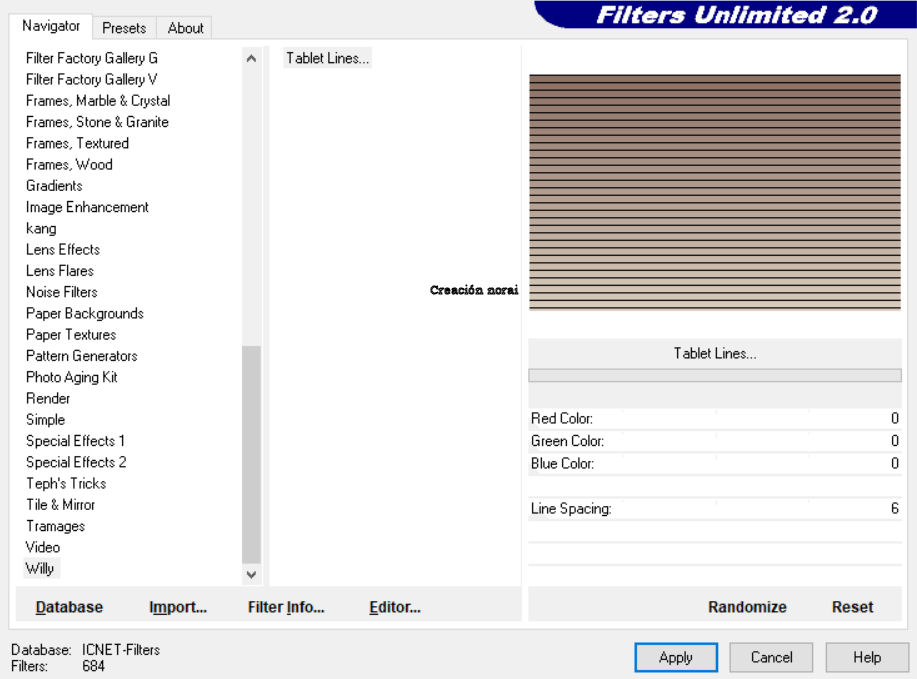Select Photo Aging Kit category
This screenshot has width=917, height=679.
tap(71, 377)
